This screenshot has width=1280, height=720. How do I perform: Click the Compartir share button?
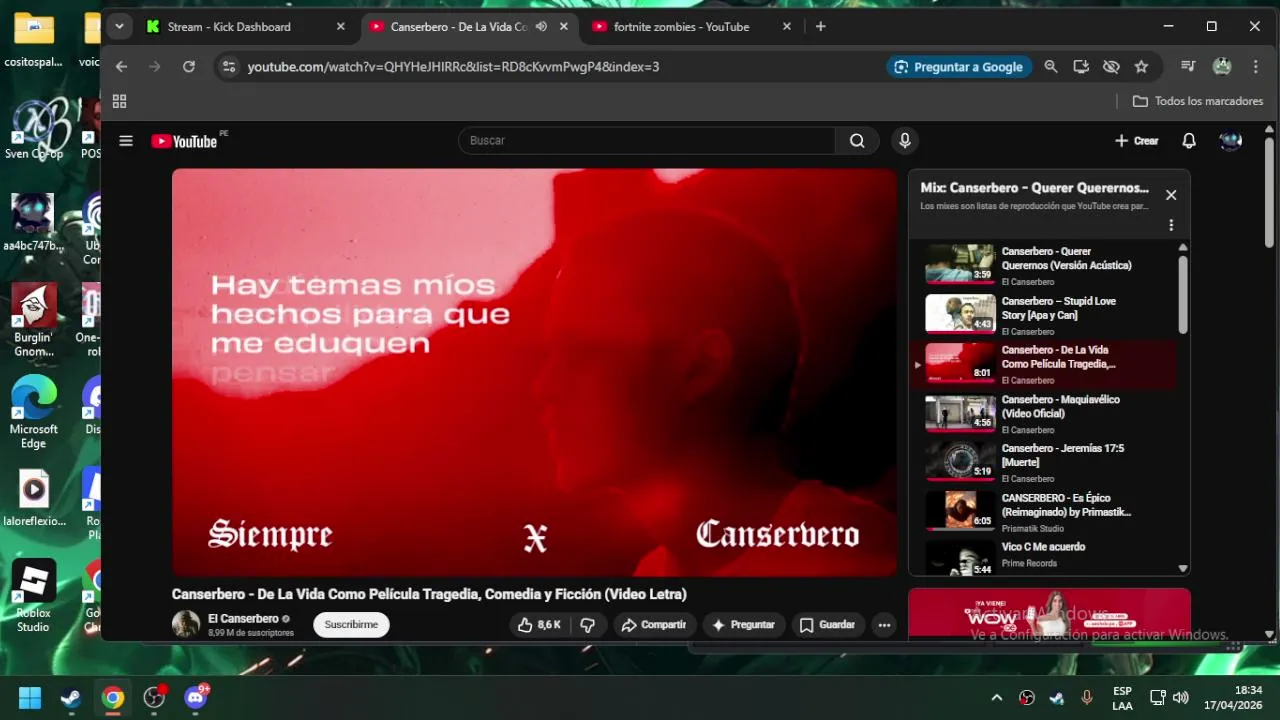(x=653, y=625)
